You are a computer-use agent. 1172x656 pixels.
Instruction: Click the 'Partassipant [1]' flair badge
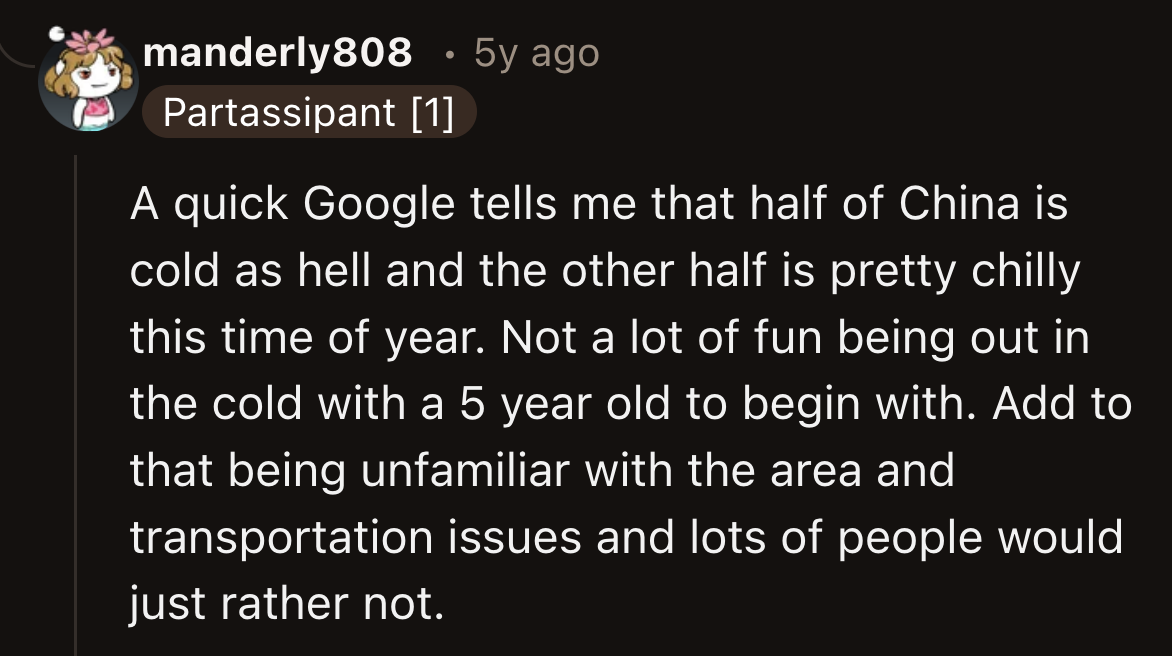pyautogui.click(x=310, y=112)
